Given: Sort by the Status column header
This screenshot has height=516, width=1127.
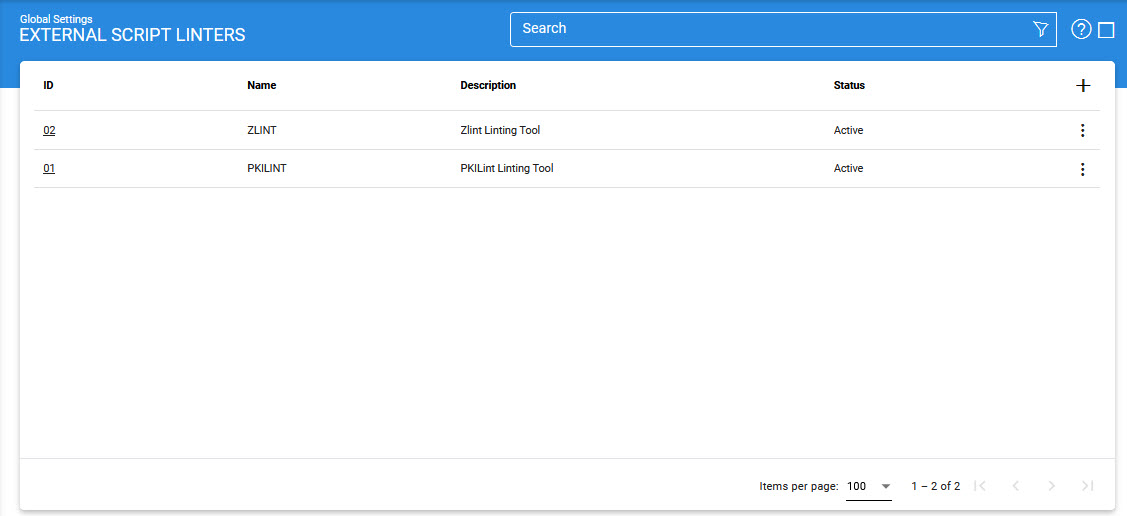Looking at the screenshot, I should 849,86.
